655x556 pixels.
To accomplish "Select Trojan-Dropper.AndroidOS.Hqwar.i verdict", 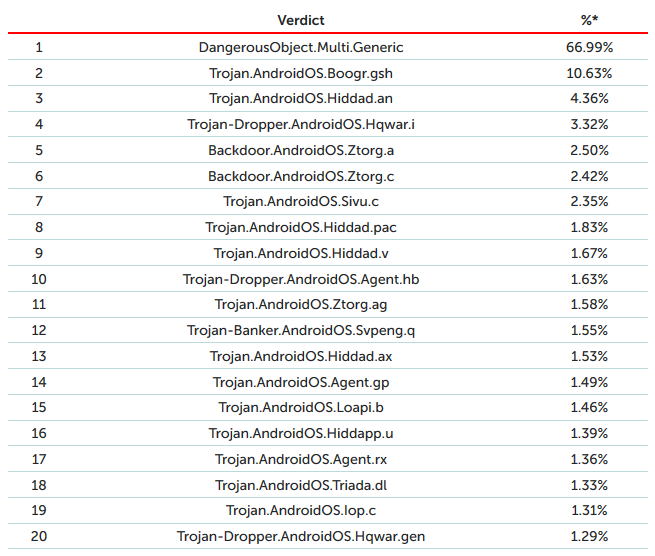I will [x=300, y=124].
